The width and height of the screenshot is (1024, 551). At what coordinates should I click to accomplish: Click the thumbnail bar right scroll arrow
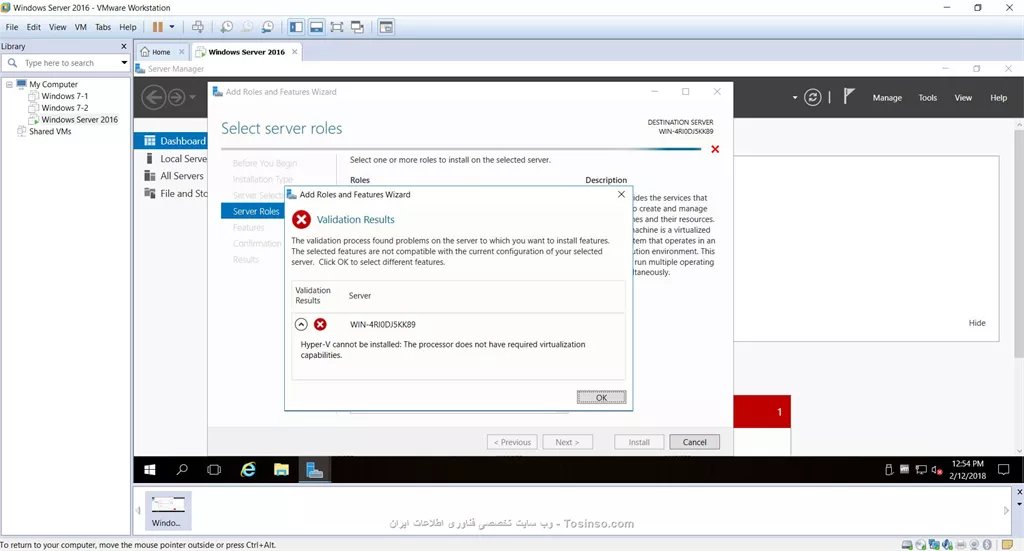tap(1006, 511)
